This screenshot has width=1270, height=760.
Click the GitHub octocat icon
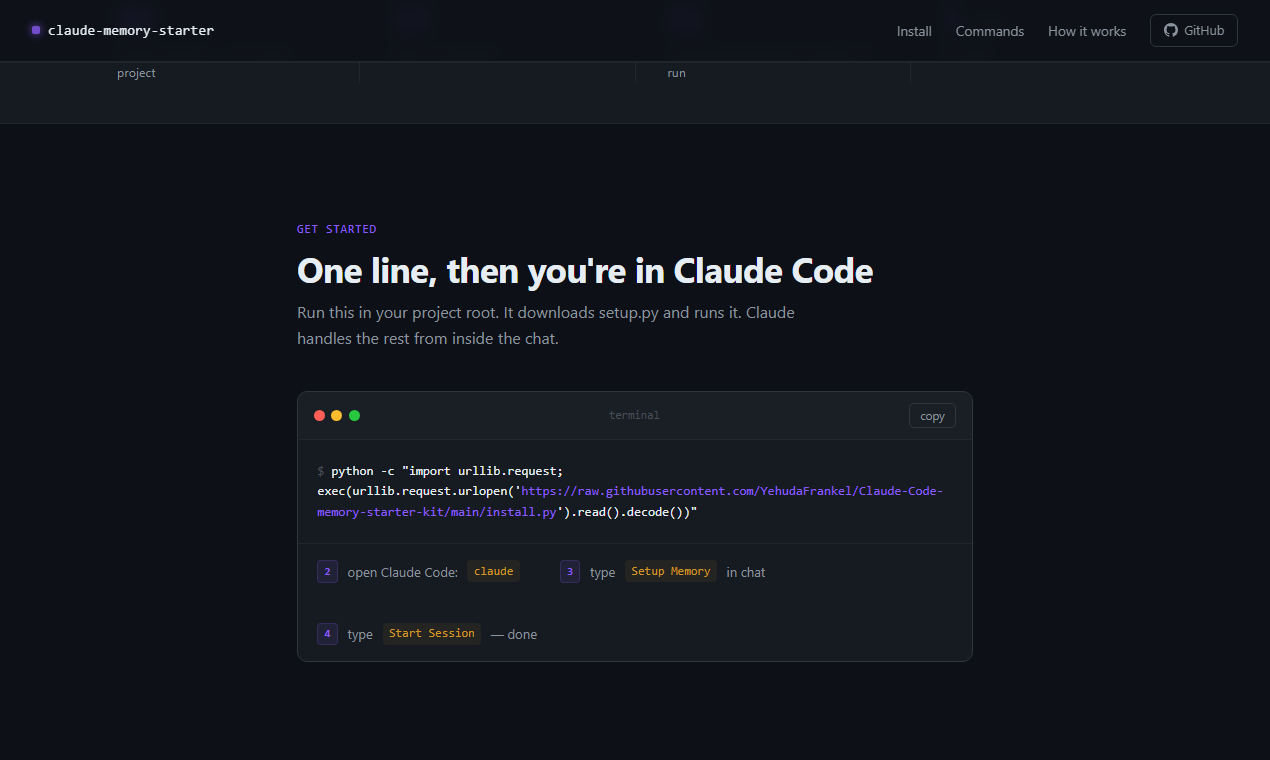click(x=1170, y=30)
